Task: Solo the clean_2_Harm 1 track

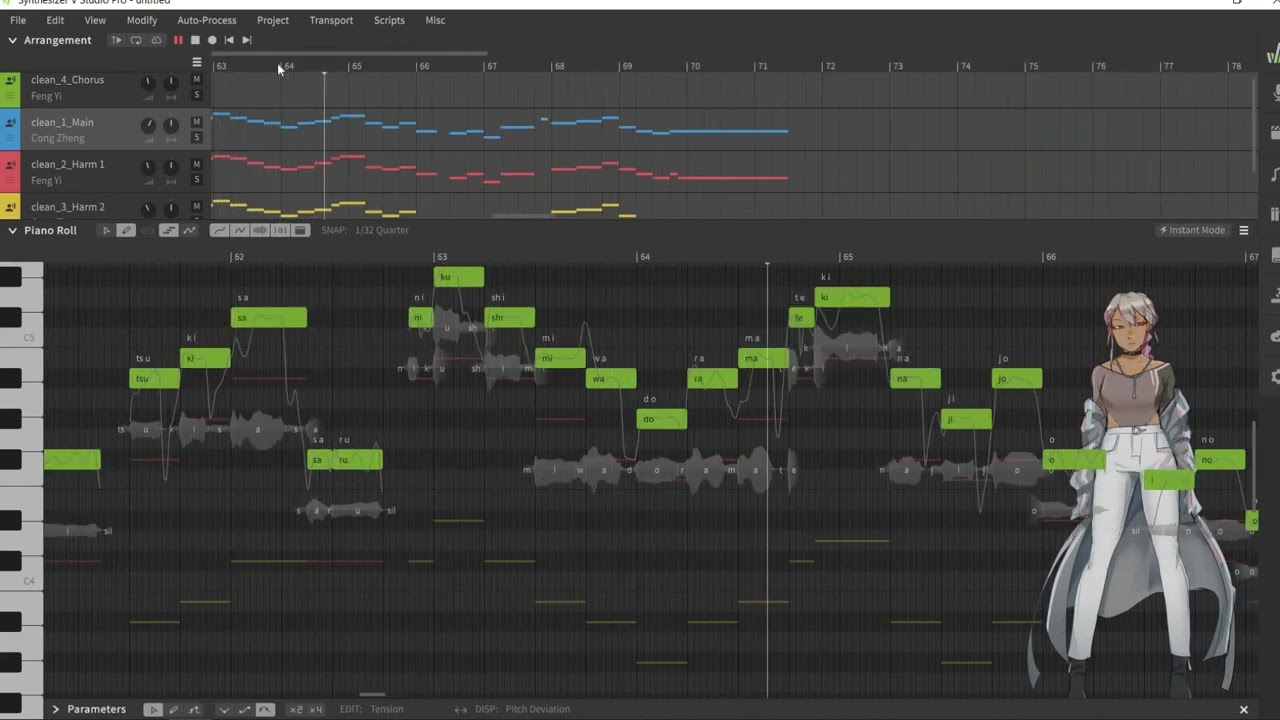Action: click(196, 180)
